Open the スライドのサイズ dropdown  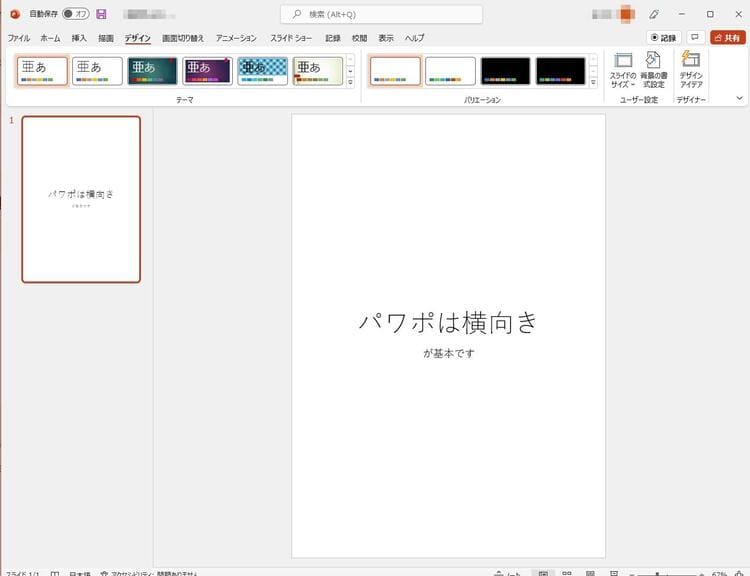coord(623,70)
